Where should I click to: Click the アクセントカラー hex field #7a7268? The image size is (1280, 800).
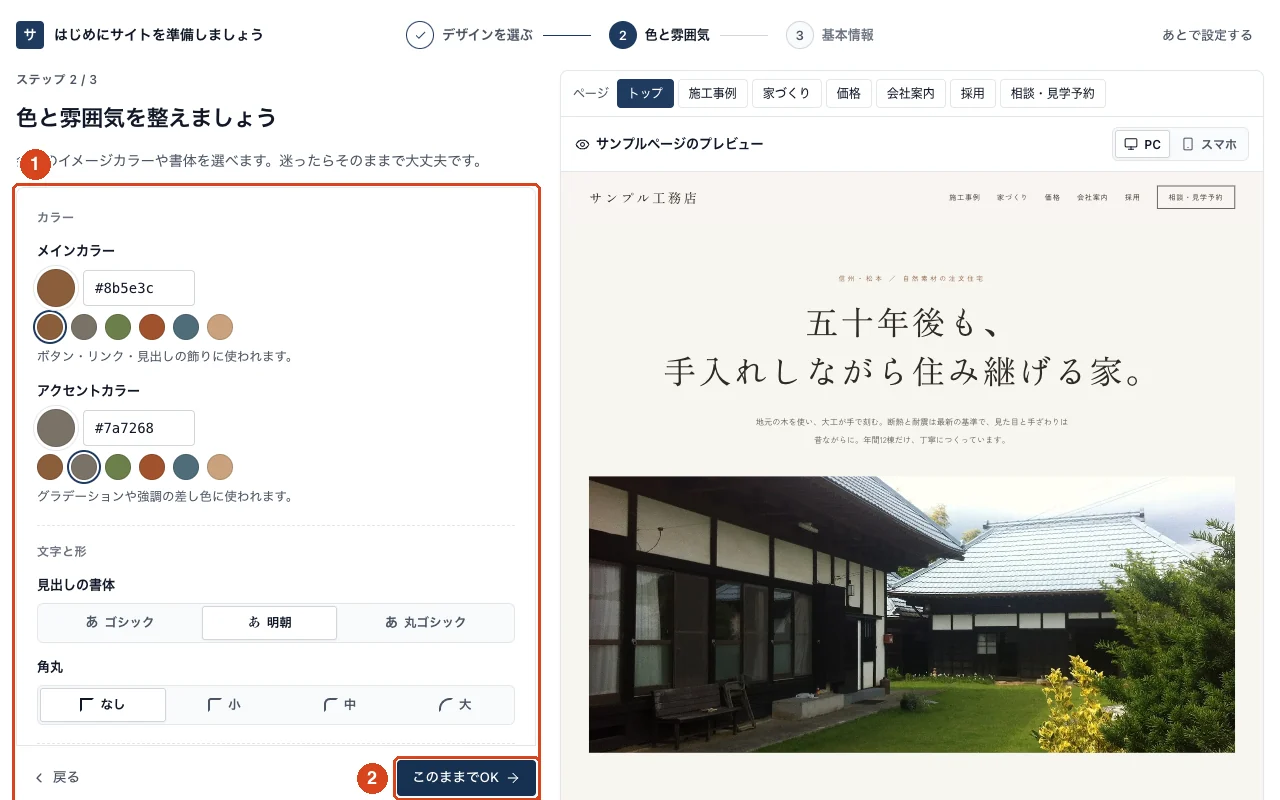click(138, 428)
